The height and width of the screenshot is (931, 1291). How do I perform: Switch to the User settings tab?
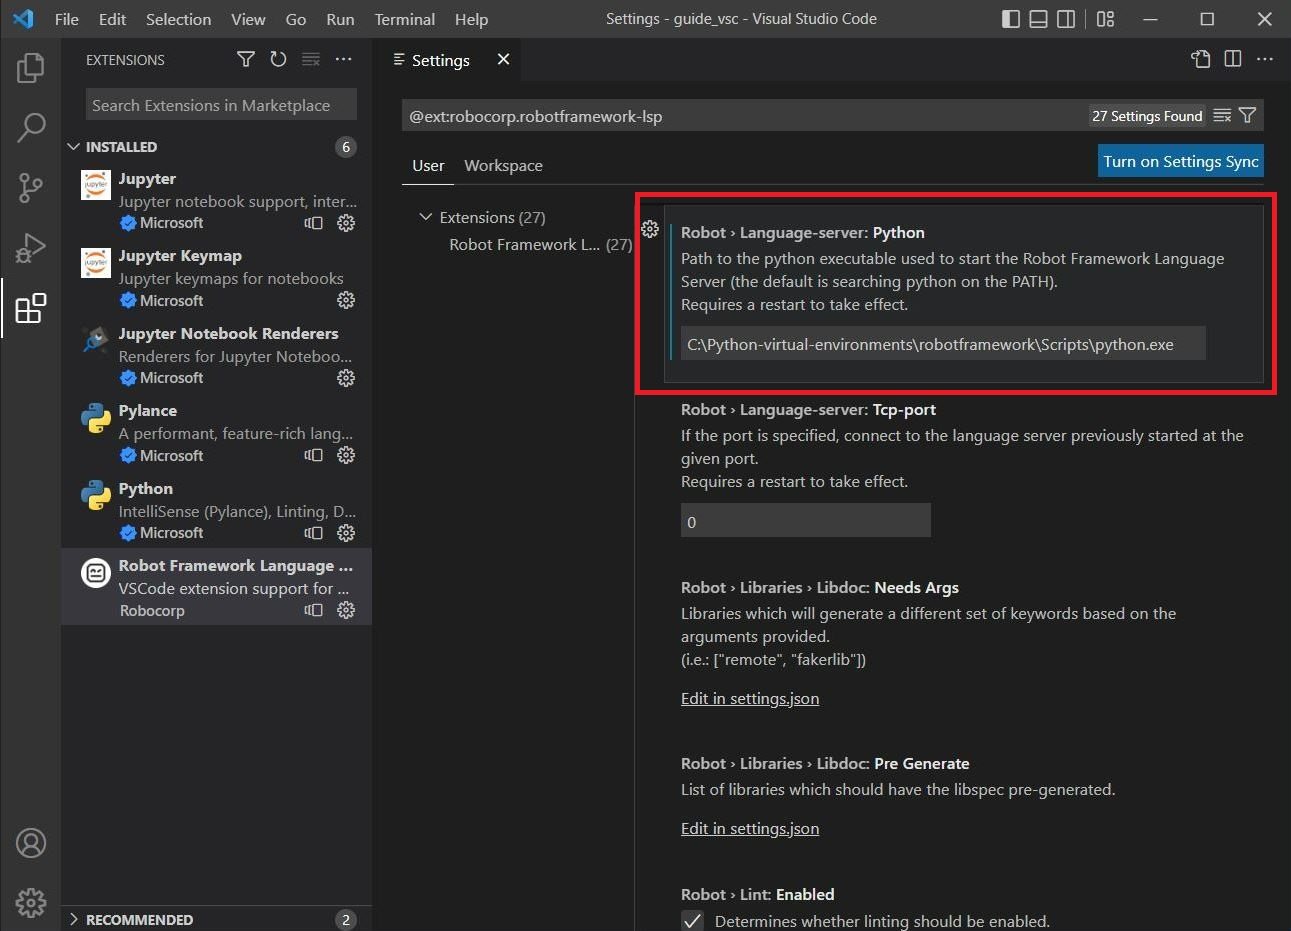click(x=428, y=165)
